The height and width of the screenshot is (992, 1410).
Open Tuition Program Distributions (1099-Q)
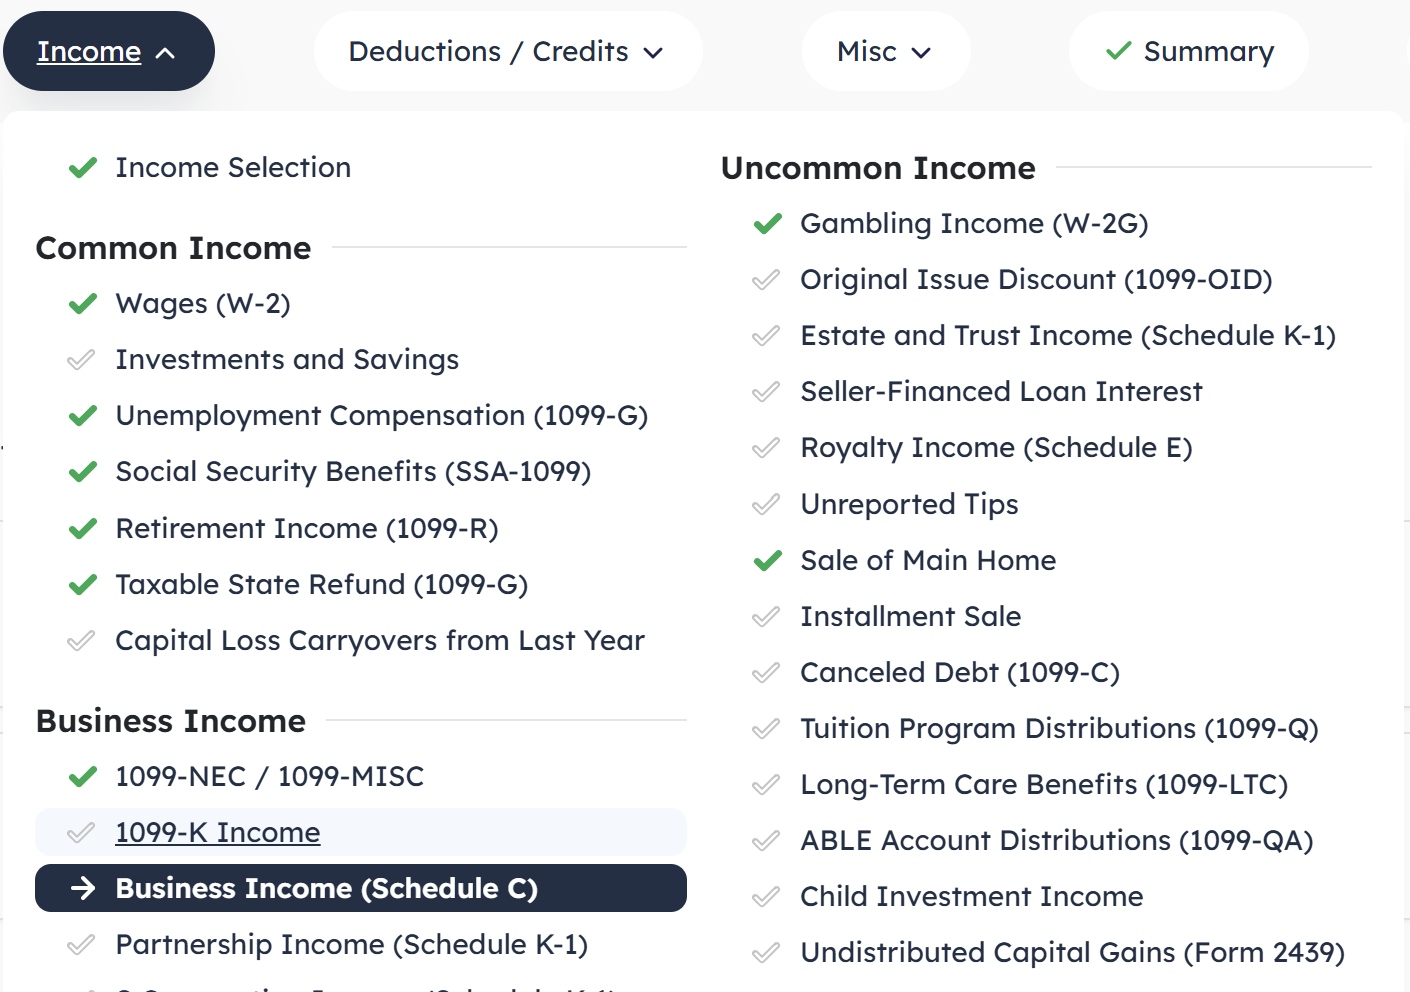pos(1059,729)
